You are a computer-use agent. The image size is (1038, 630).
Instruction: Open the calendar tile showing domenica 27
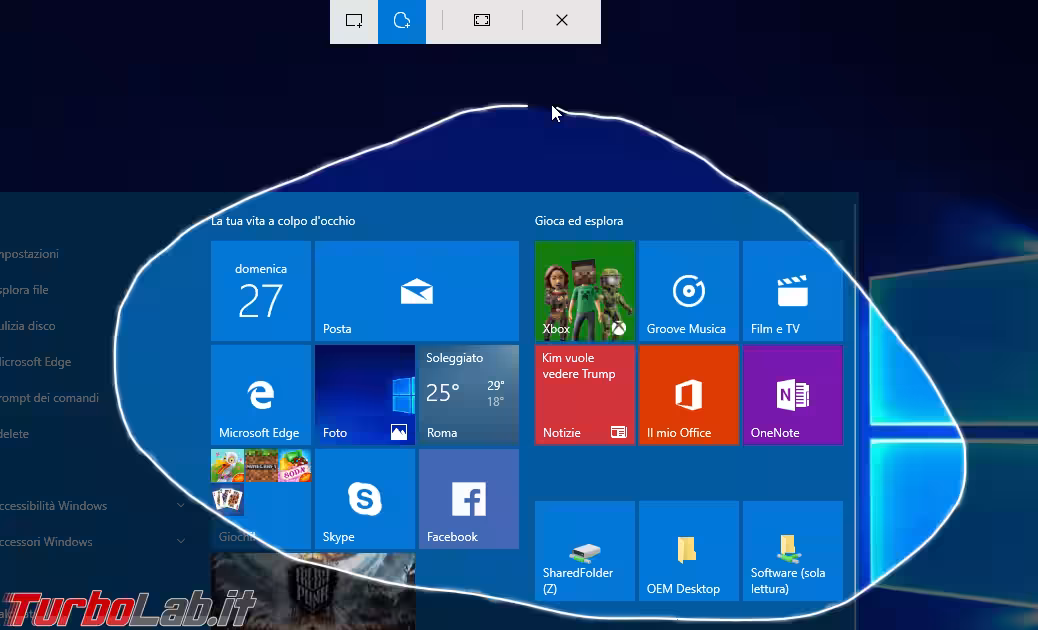260,291
